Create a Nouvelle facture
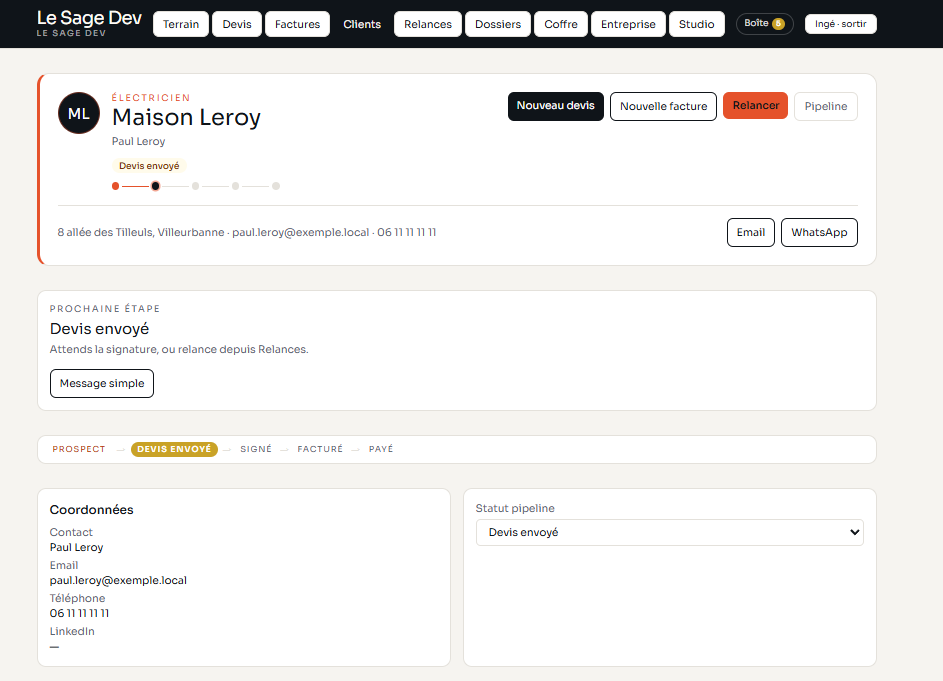 tap(663, 106)
